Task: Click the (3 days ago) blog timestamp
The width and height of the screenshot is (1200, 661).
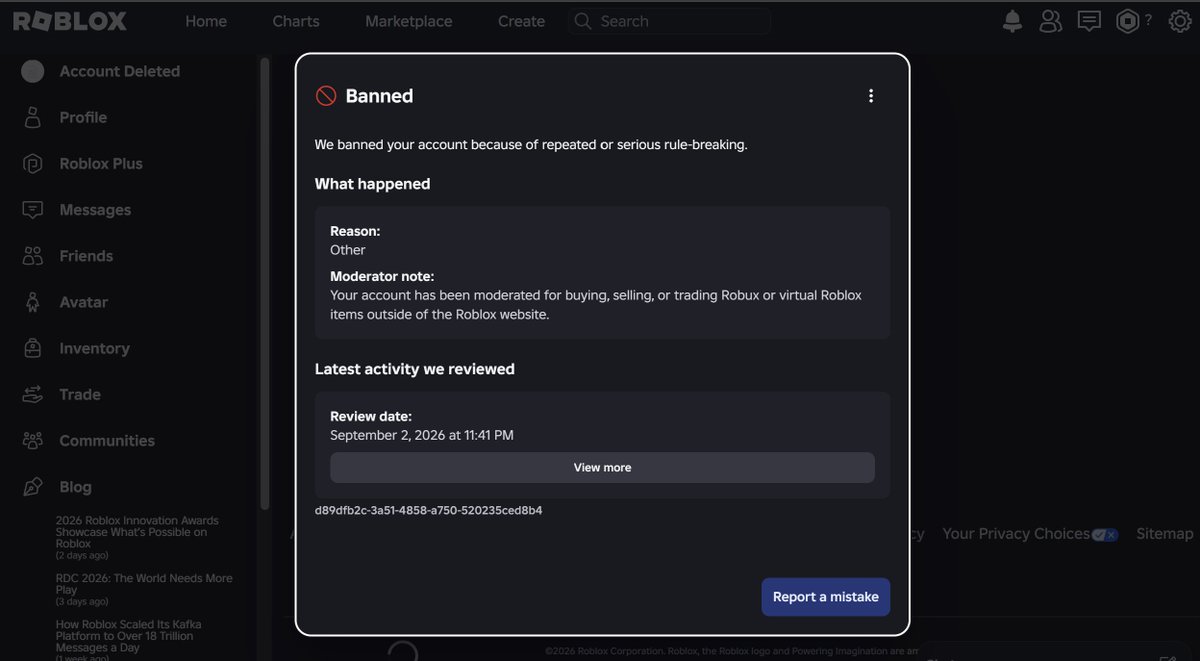Action: [x=82, y=601]
